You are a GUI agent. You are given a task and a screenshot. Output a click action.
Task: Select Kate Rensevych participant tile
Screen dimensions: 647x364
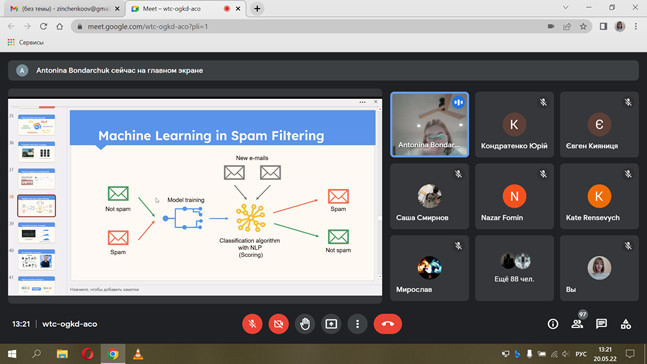(599, 196)
